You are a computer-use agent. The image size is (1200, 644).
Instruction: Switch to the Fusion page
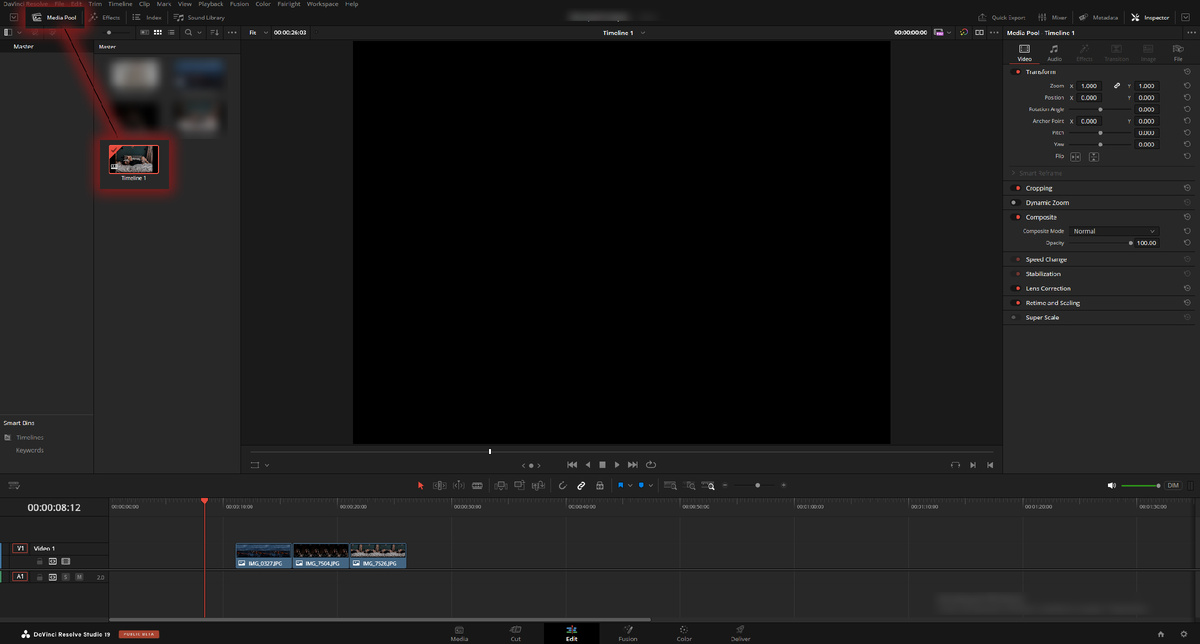pos(628,634)
